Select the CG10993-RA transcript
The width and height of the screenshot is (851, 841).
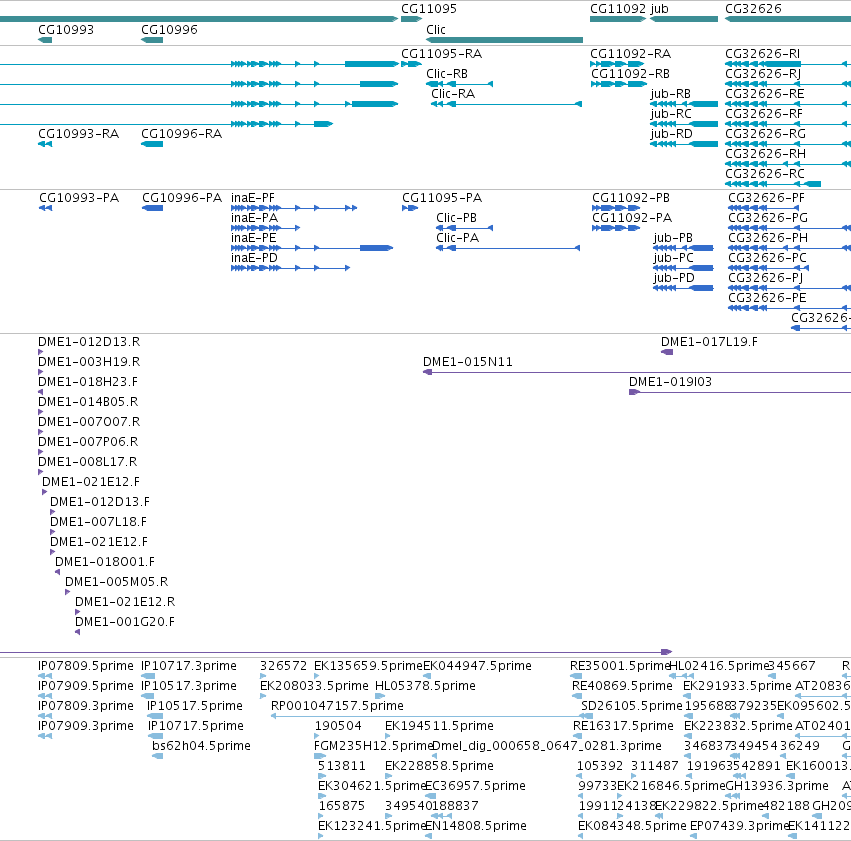click(x=45, y=144)
